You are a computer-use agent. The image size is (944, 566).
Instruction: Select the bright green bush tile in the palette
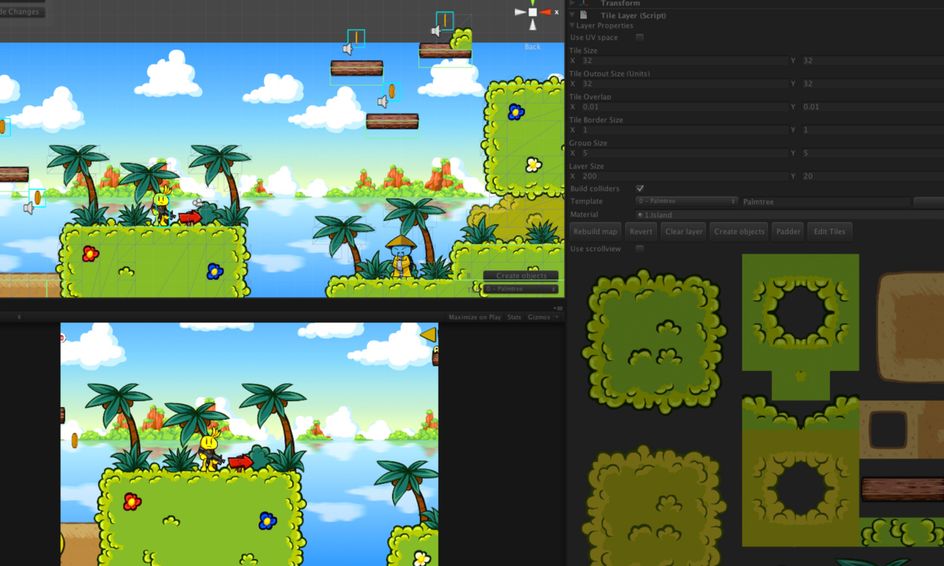654,341
